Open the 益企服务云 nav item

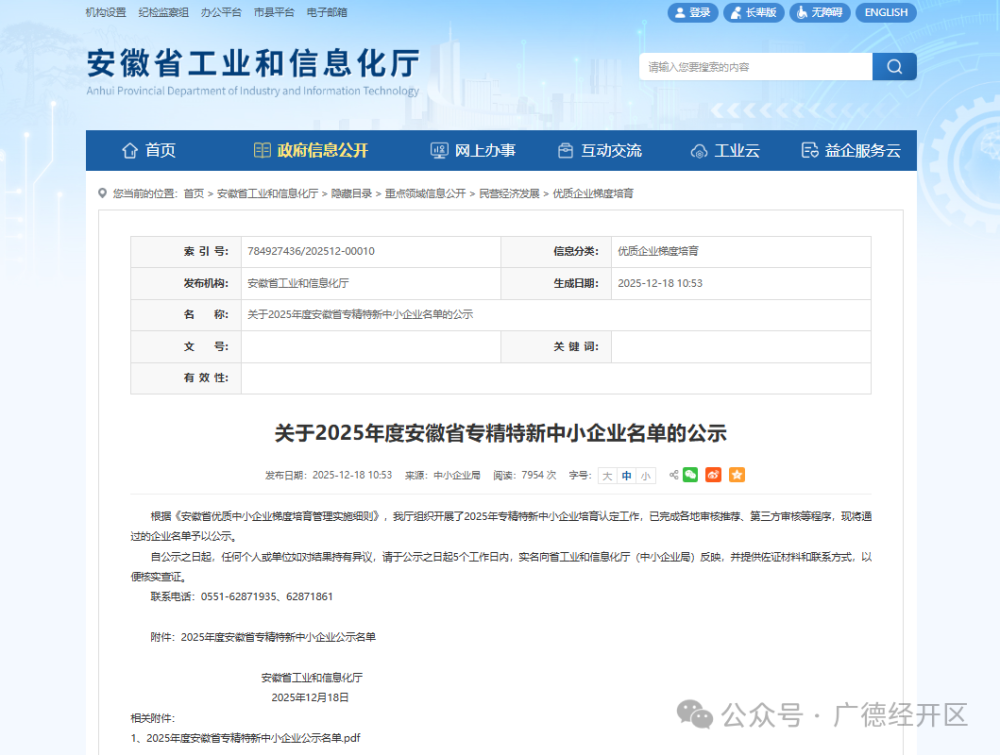pyautogui.click(x=851, y=151)
